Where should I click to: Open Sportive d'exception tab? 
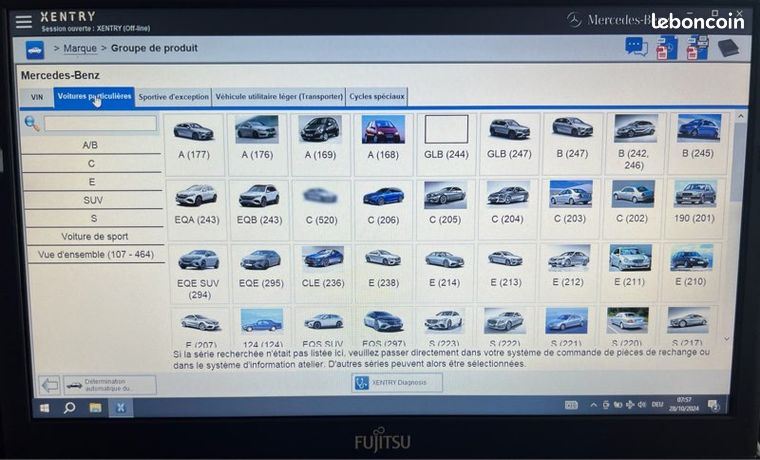[x=174, y=97]
